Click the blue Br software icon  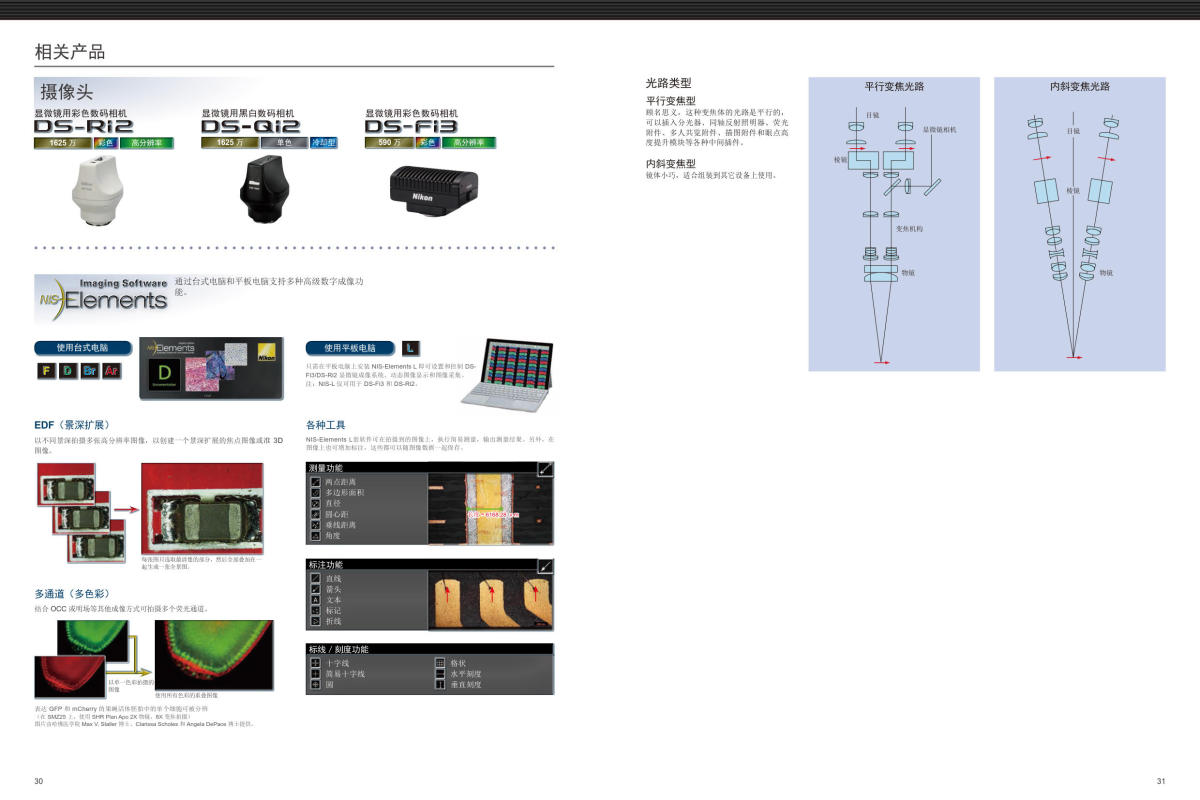pos(90,370)
